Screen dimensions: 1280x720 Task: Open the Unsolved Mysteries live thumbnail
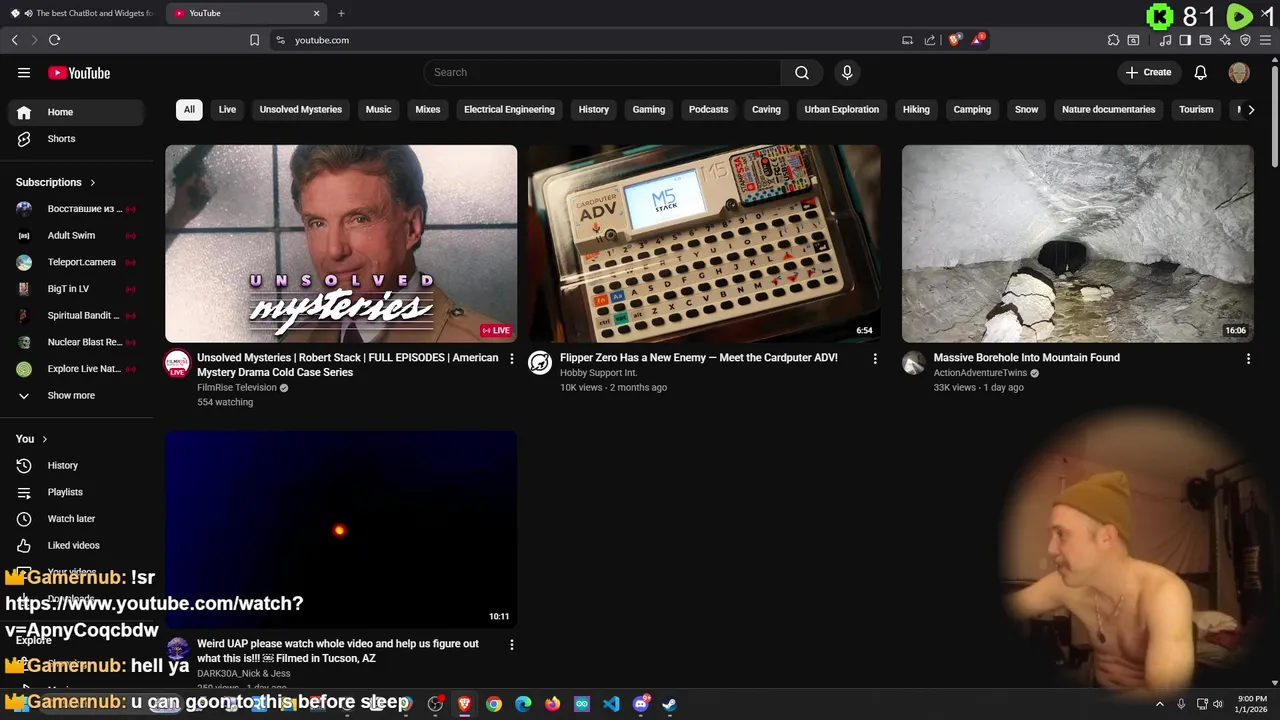click(341, 243)
